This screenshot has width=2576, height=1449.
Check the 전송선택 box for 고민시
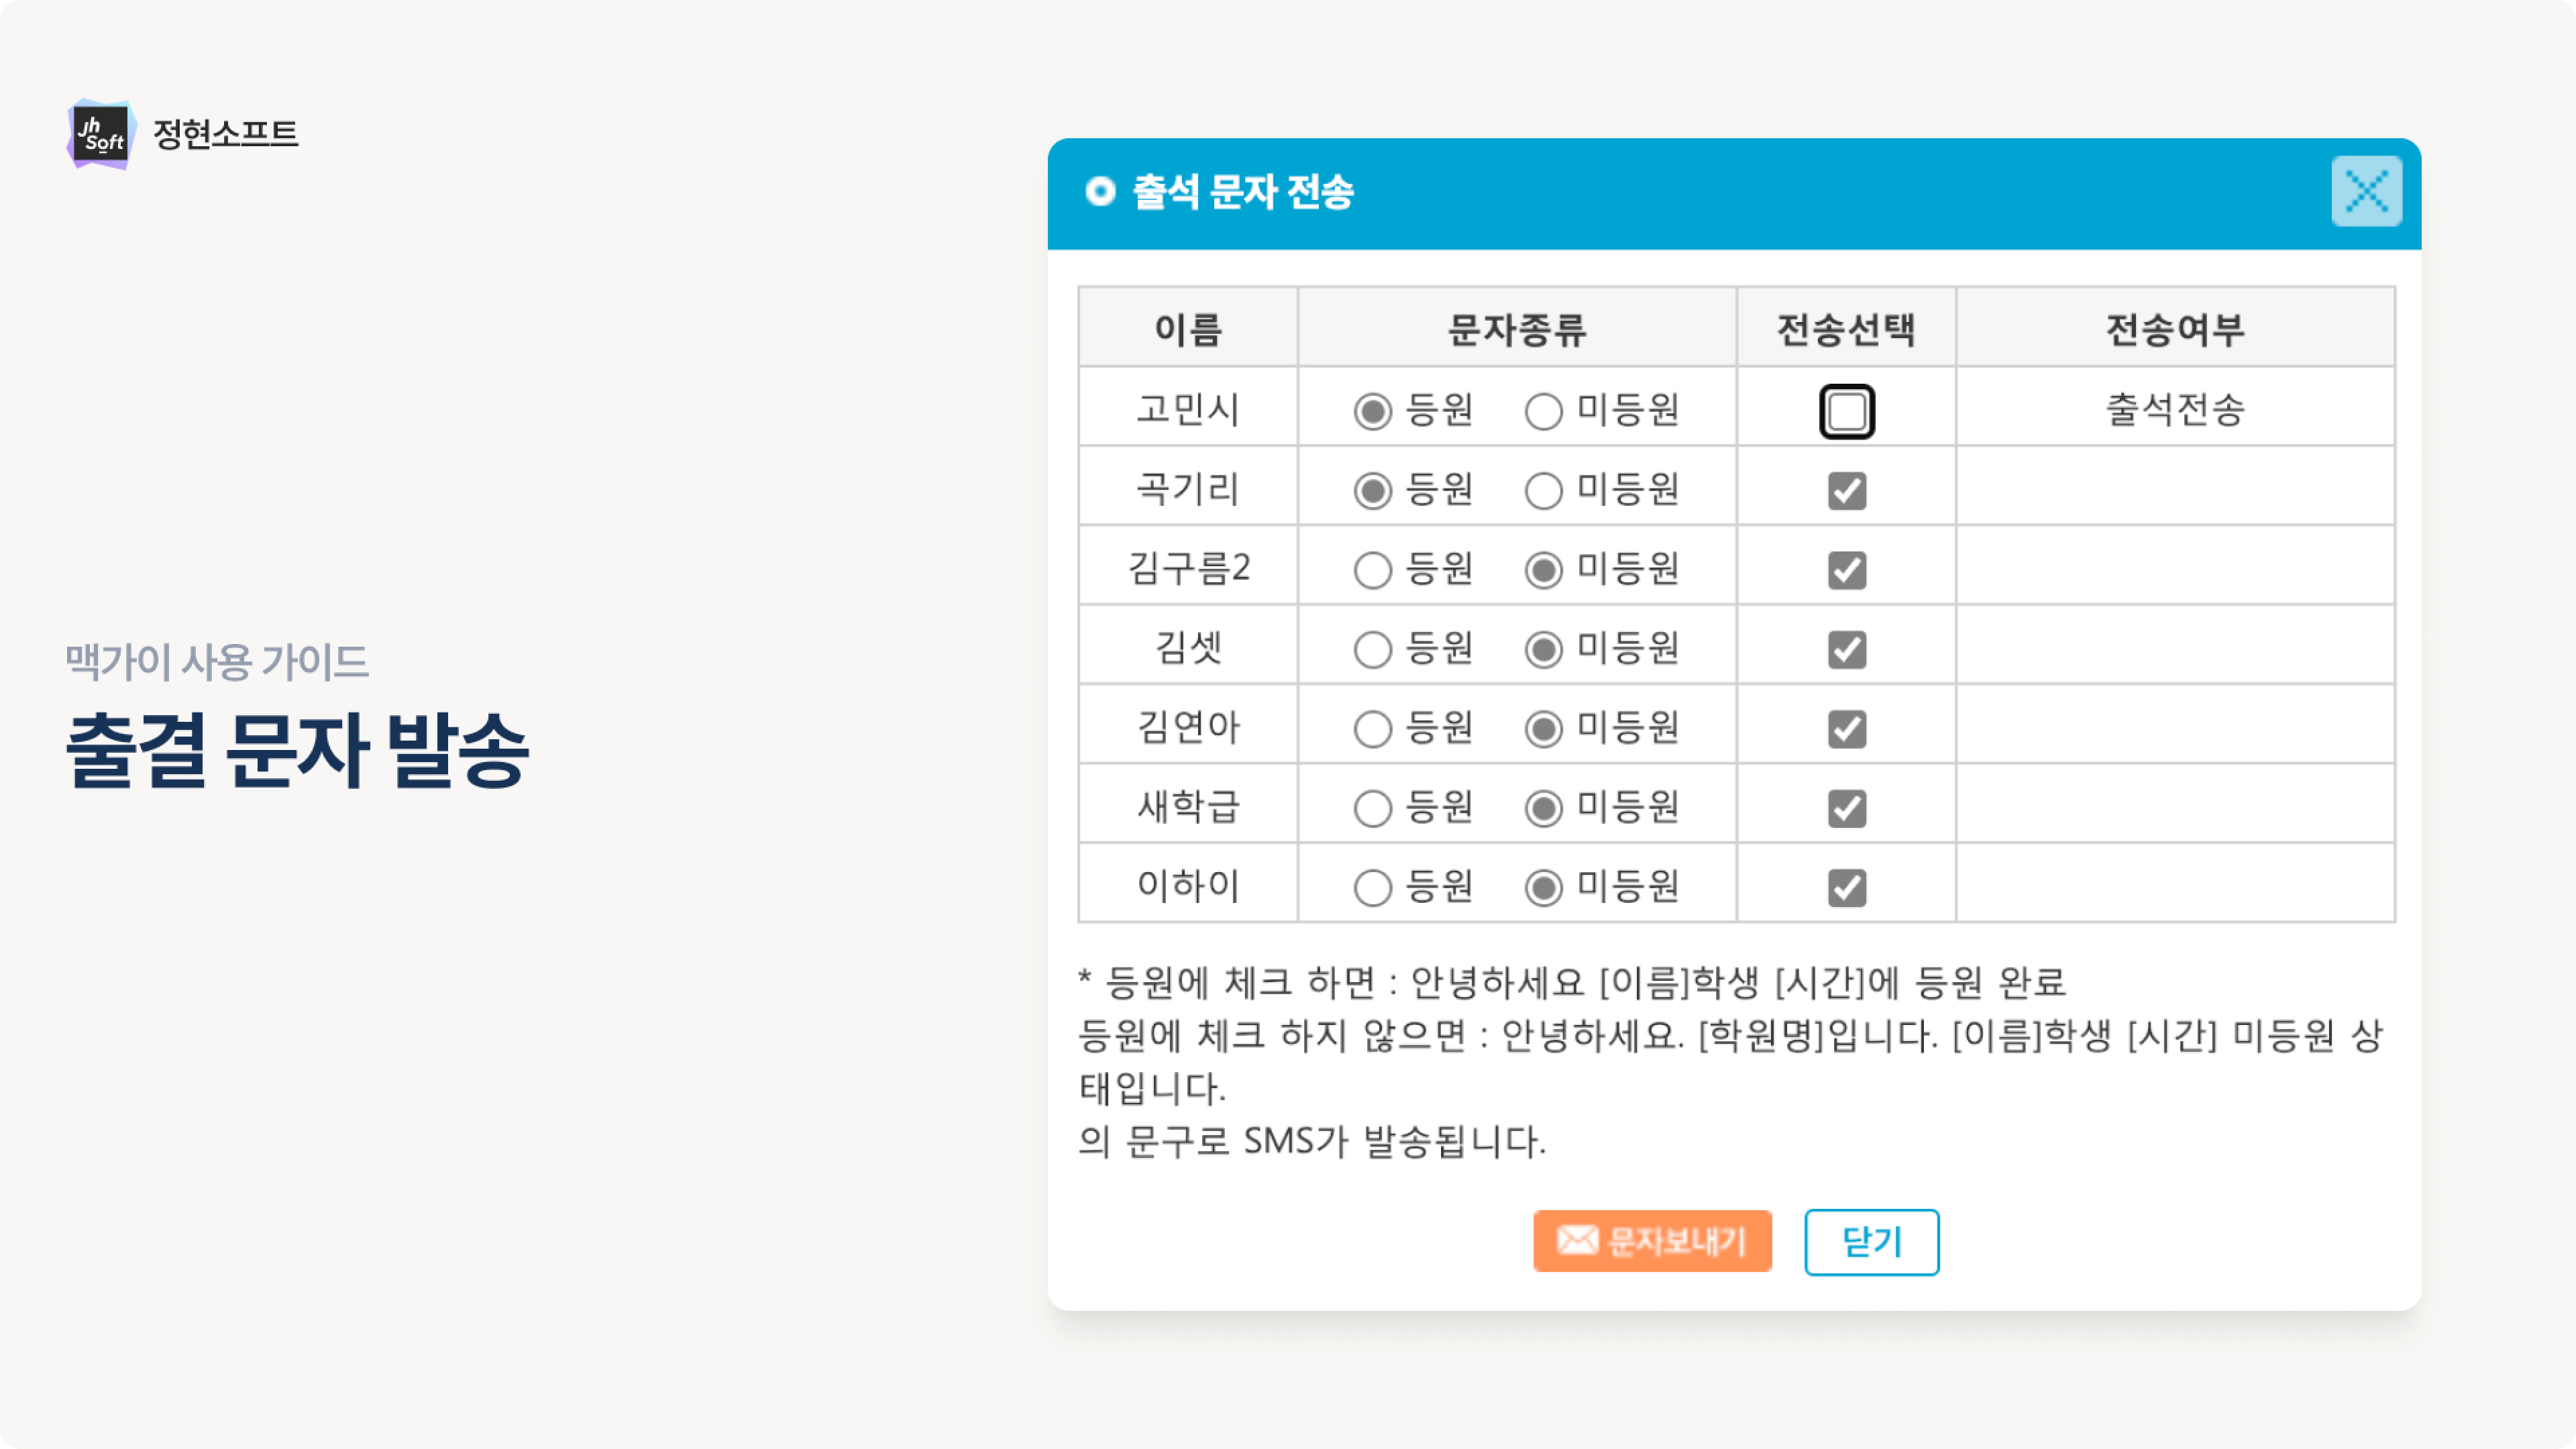(x=1846, y=411)
